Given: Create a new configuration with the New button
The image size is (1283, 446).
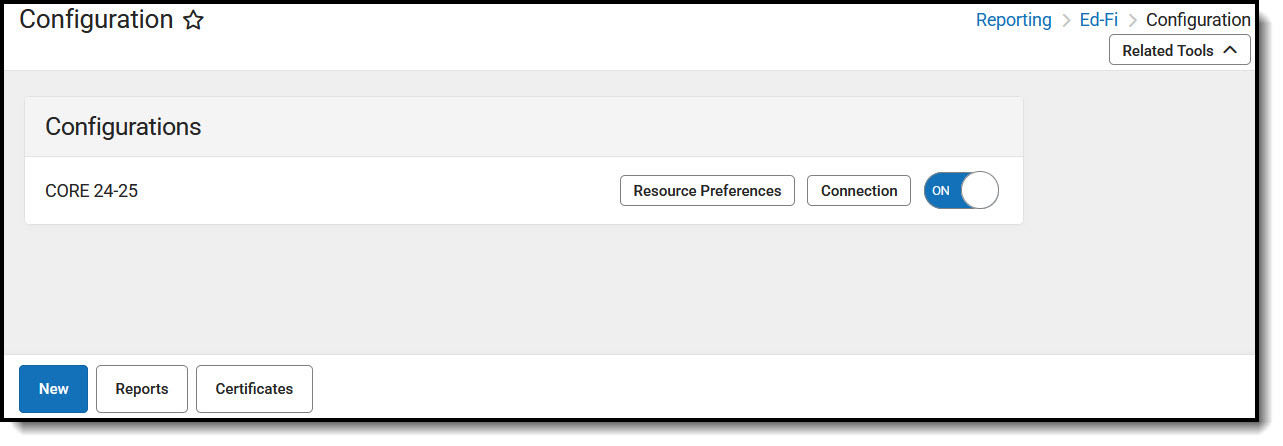Looking at the screenshot, I should [x=54, y=389].
